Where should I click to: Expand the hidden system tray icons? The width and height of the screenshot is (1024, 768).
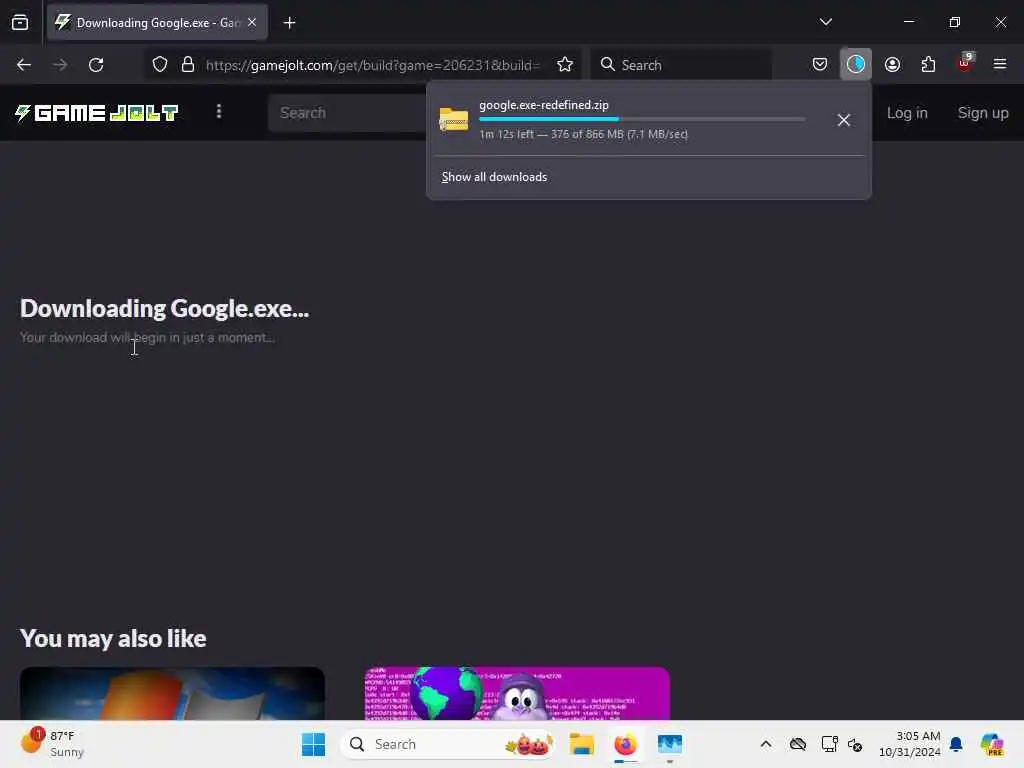[766, 744]
